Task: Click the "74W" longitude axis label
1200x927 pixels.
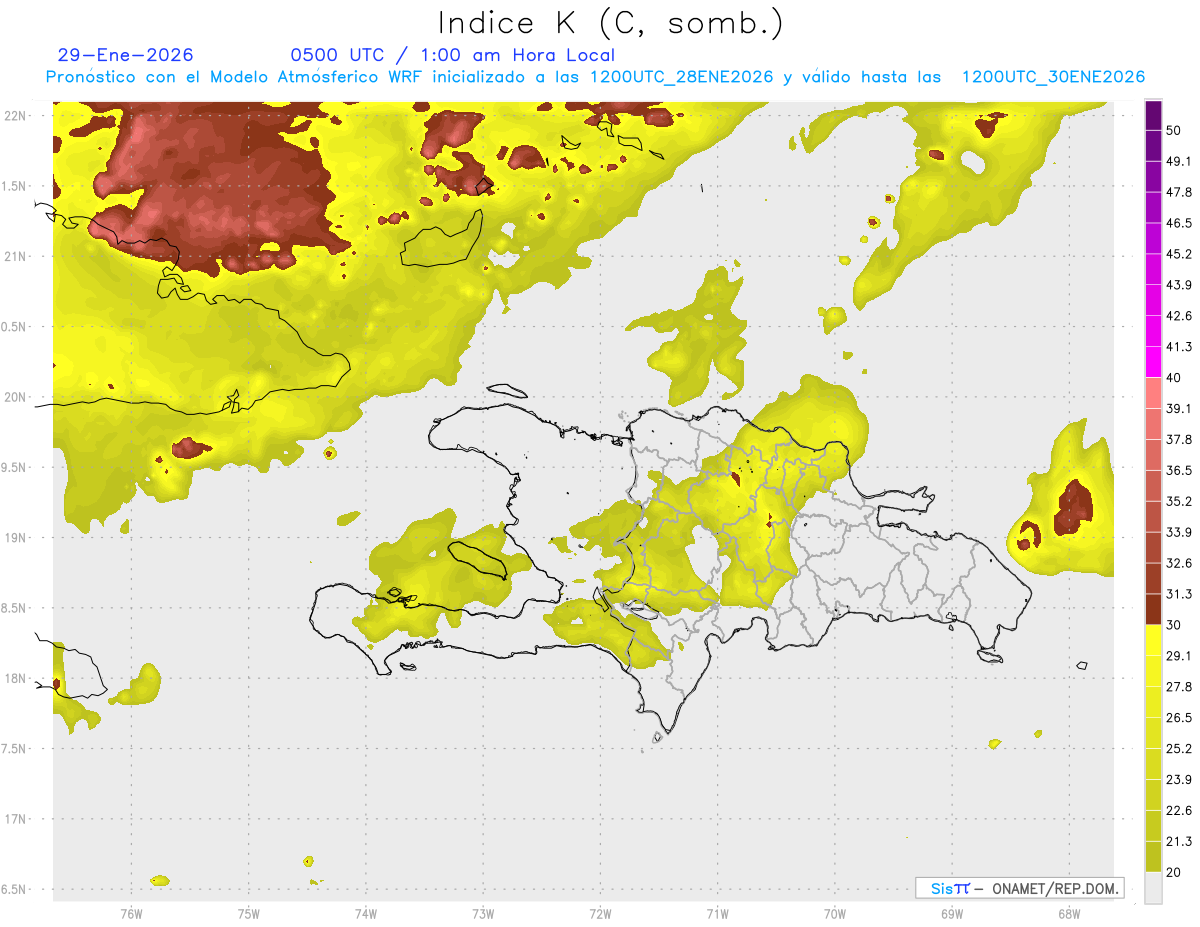Action: click(365, 914)
